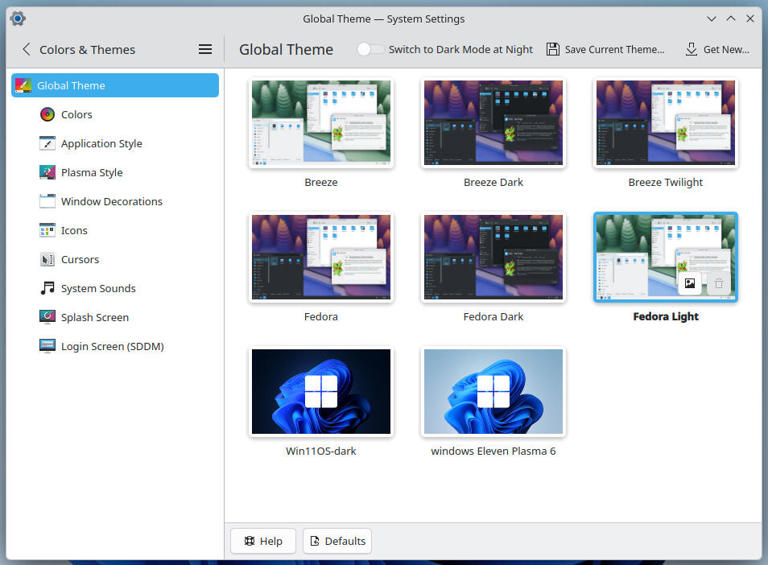Image resolution: width=768 pixels, height=565 pixels.
Task: Click the Icons category icon
Action: coord(47,230)
